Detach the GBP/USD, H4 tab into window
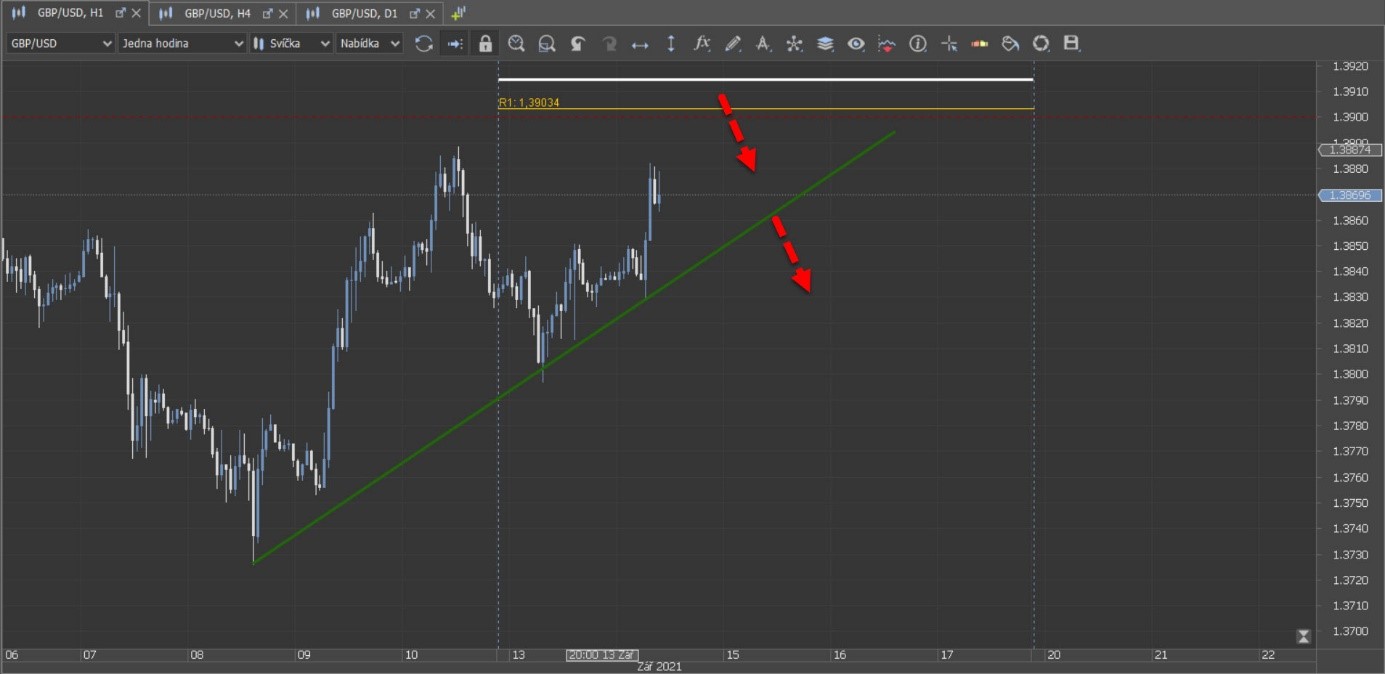1385x674 pixels. [x=268, y=13]
